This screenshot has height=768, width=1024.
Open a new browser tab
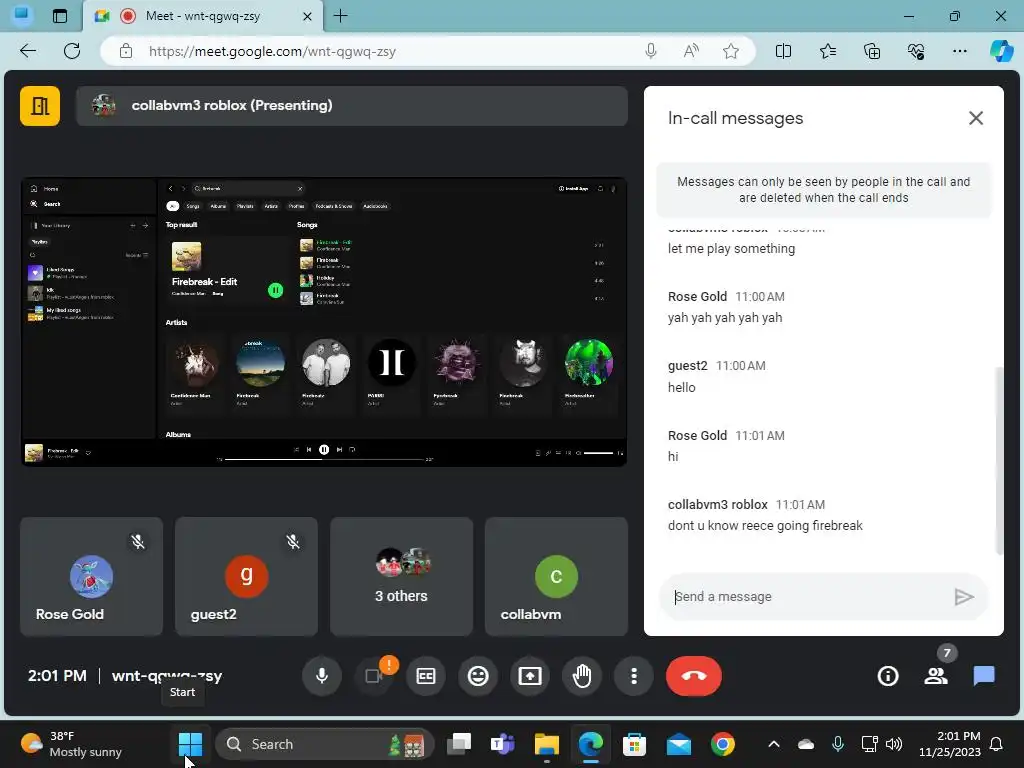pos(340,16)
